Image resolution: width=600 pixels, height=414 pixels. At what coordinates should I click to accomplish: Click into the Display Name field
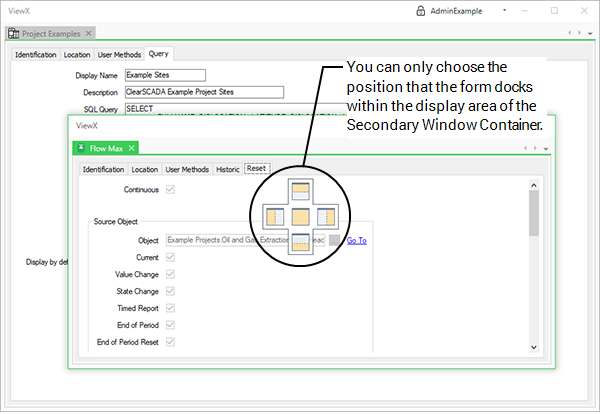(x=165, y=74)
